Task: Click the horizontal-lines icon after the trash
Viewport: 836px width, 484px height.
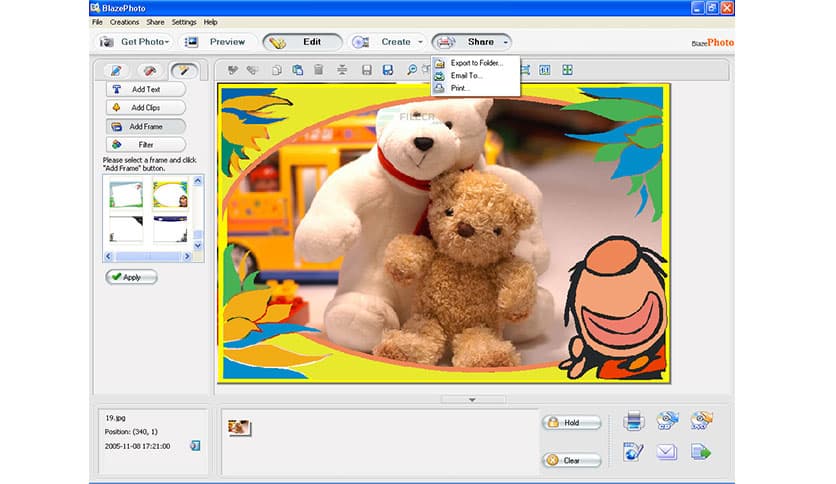Action: 342,70
